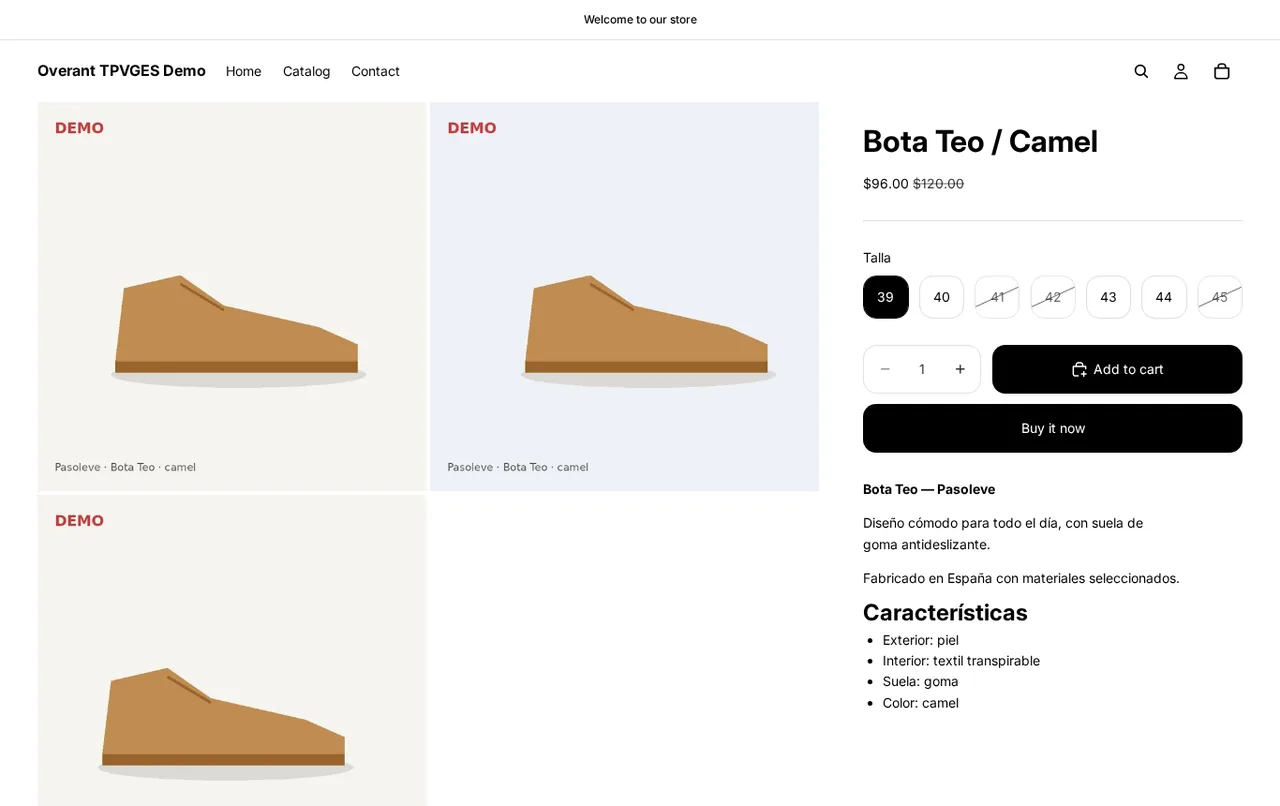Click the Bota Teo — Pasoleve description heading
Viewport: 1280px width, 806px height.
[x=929, y=489]
